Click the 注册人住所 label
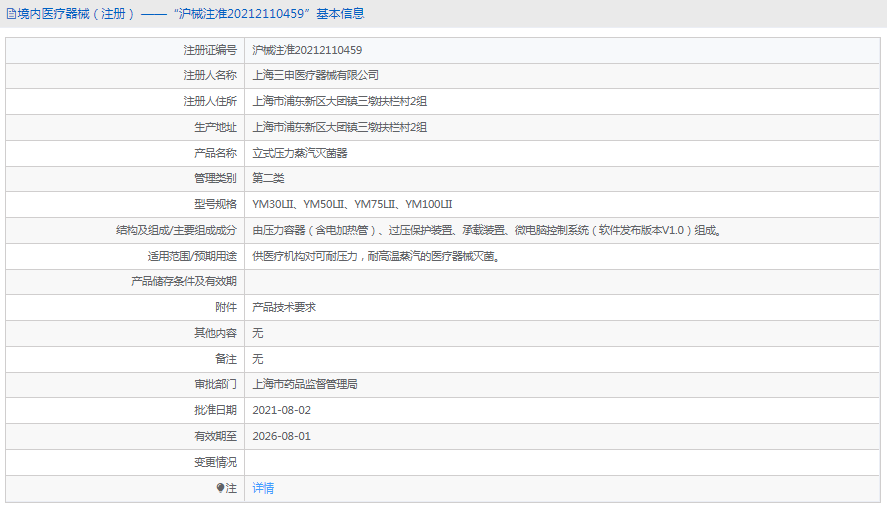Image resolution: width=887 pixels, height=512 pixels. pos(210,101)
